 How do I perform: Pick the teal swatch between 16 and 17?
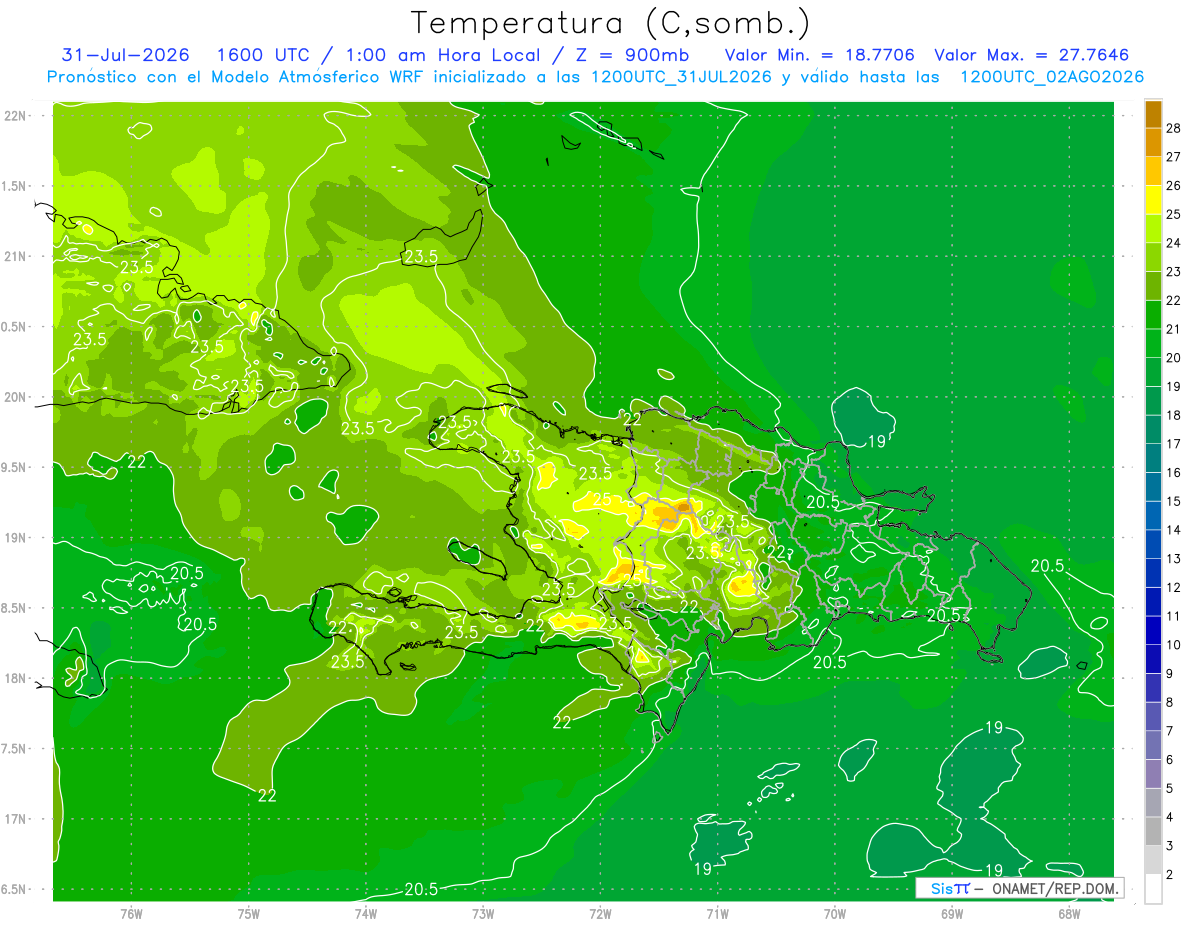[1153, 458]
